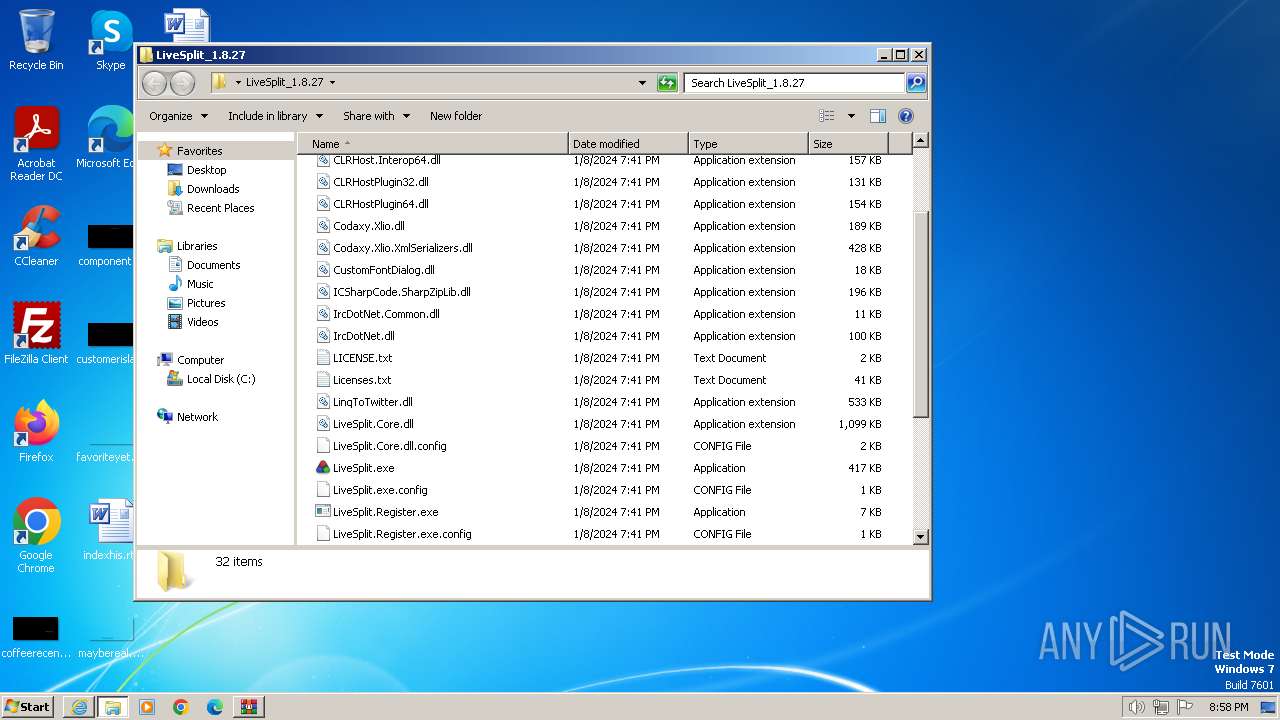Image resolution: width=1280 pixels, height=720 pixels.
Task: Click the Back navigation arrow
Action: click(x=154, y=83)
